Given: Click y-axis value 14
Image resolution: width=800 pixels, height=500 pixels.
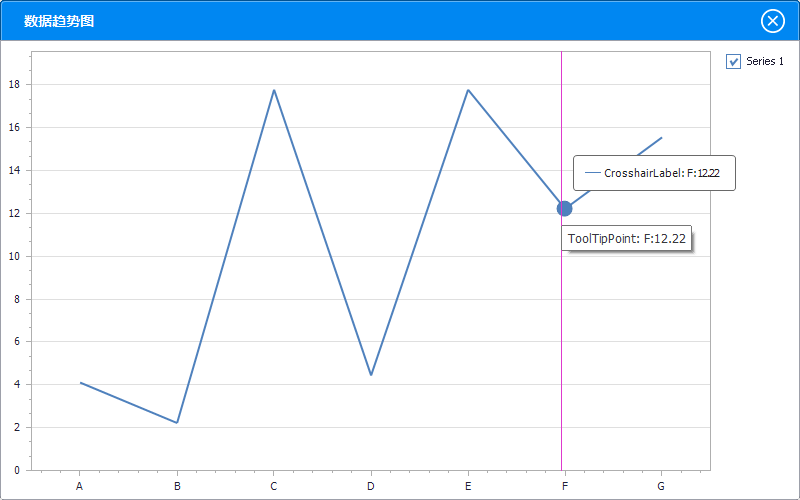Looking at the screenshot, I should (x=14, y=170).
